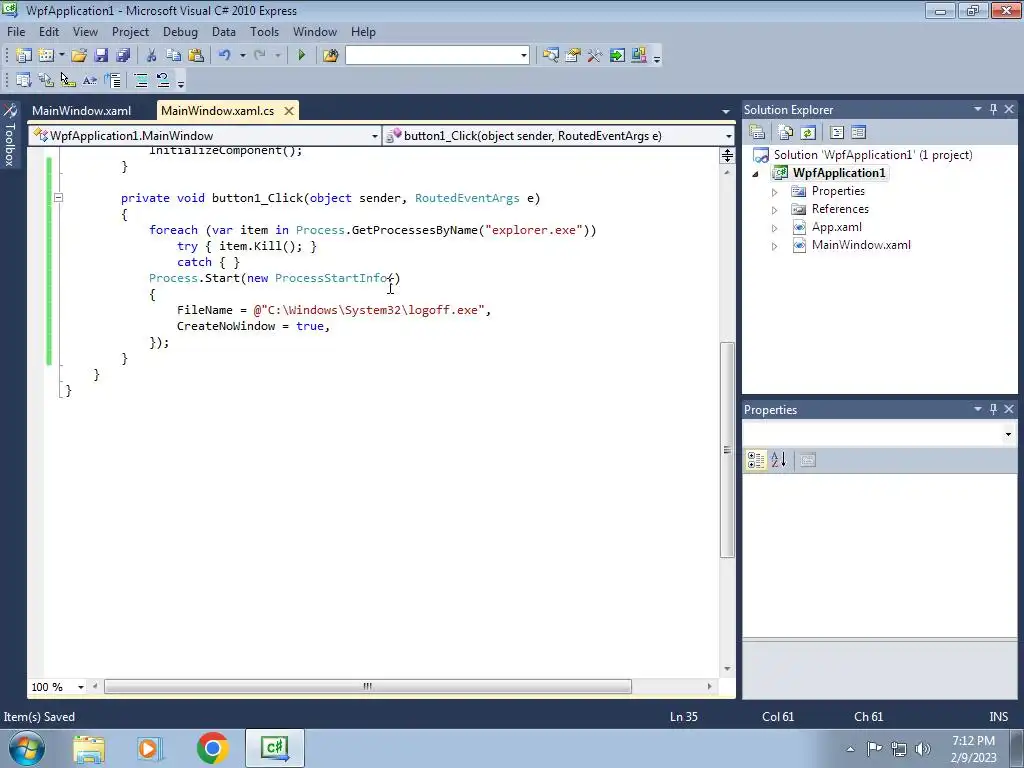Click the Undo arrow icon

225,56
